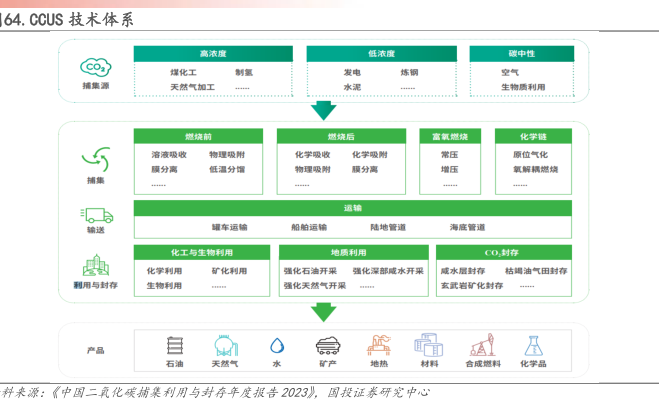Select the synthetic fuel (合成燃料) icon

(x=481, y=347)
